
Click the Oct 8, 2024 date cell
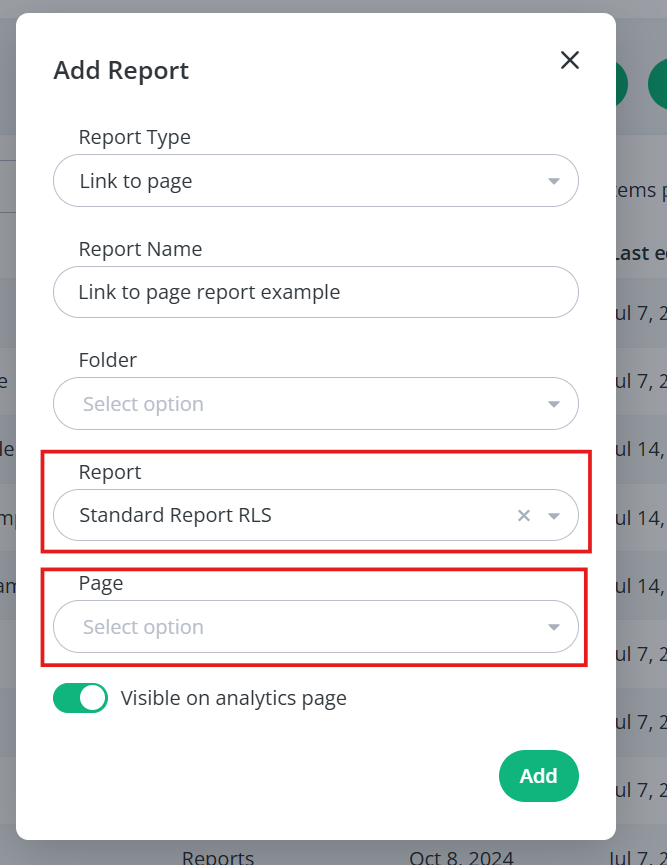(461, 857)
